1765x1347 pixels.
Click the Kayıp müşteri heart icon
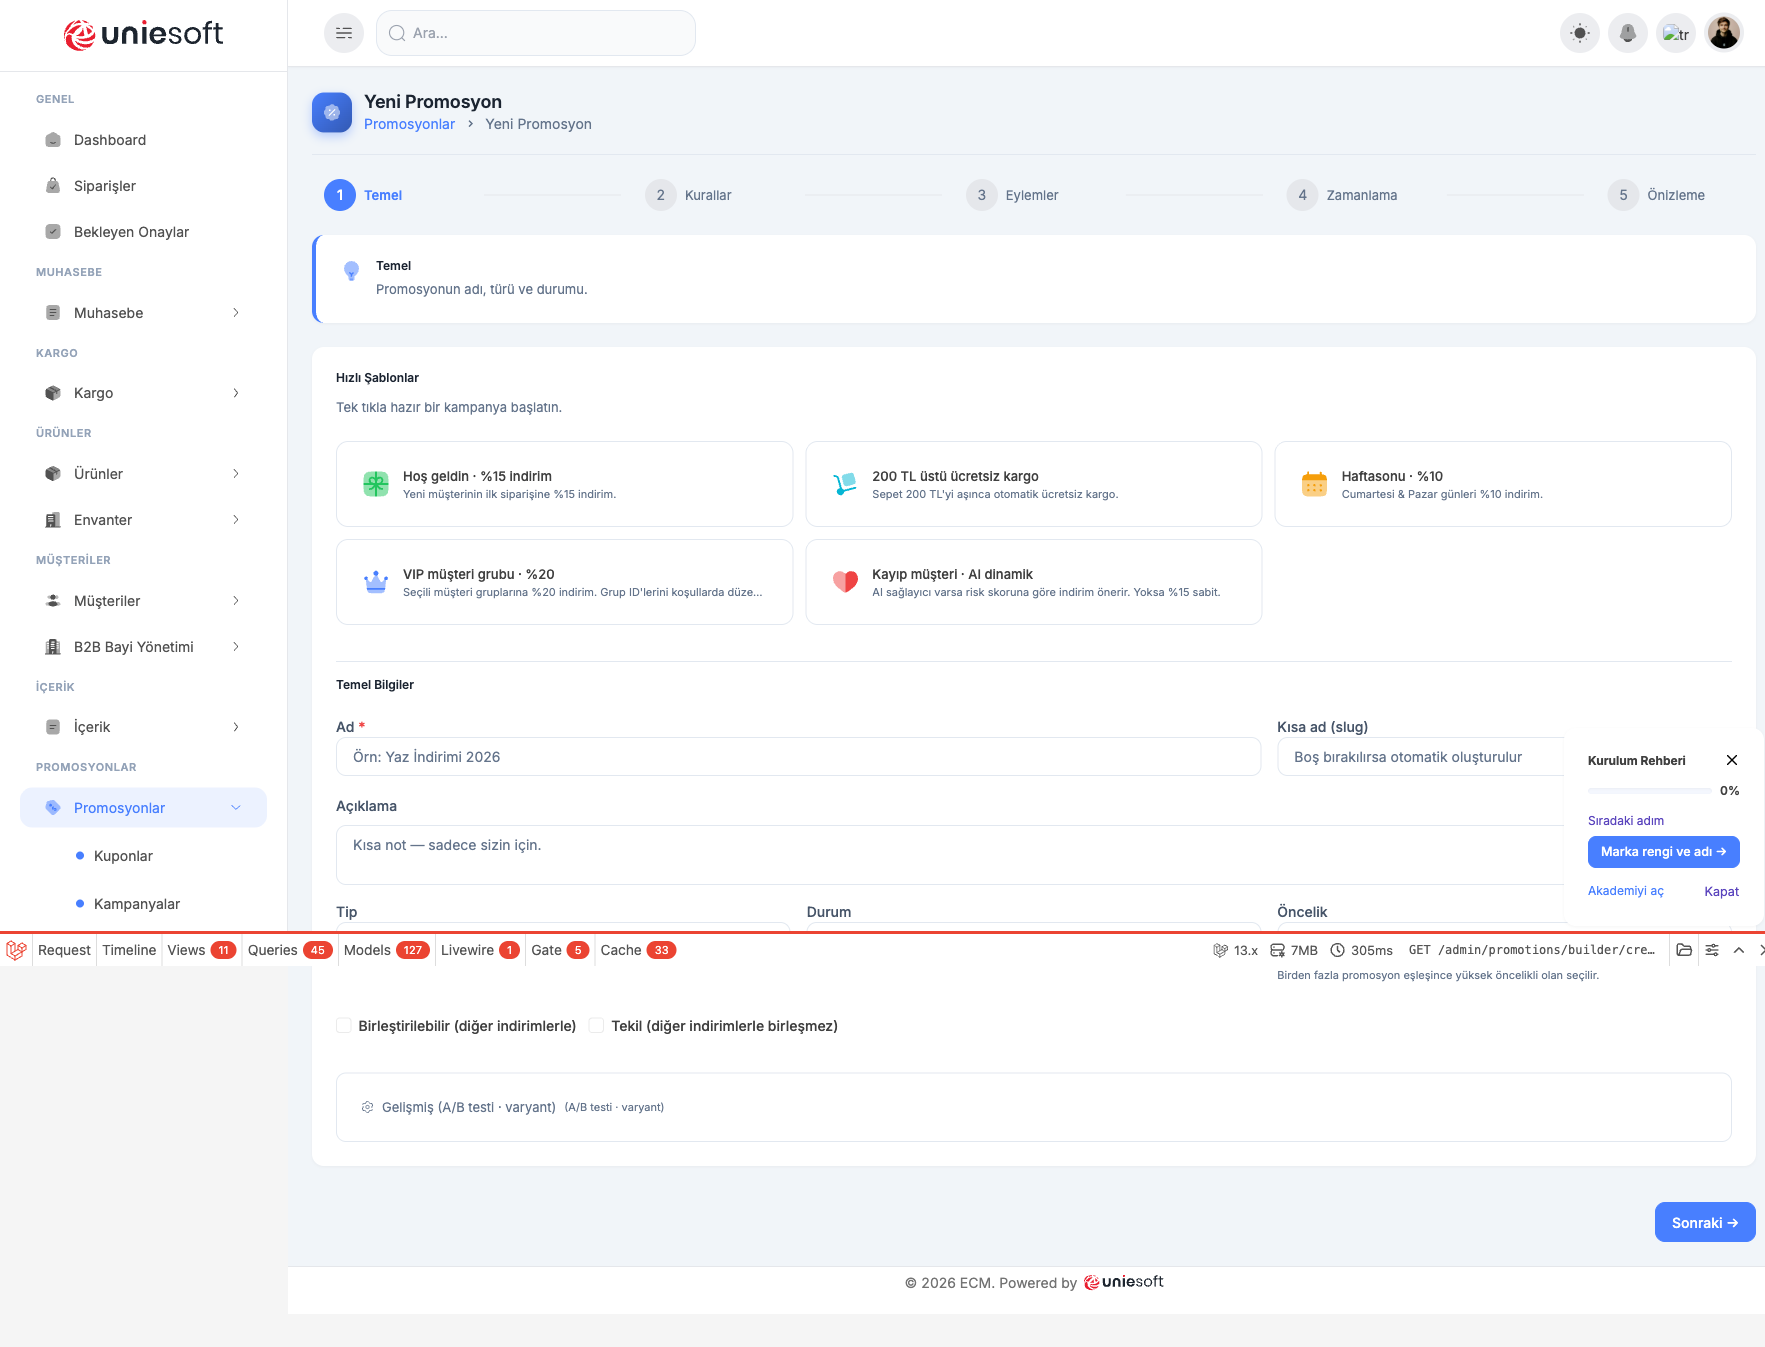845,582
